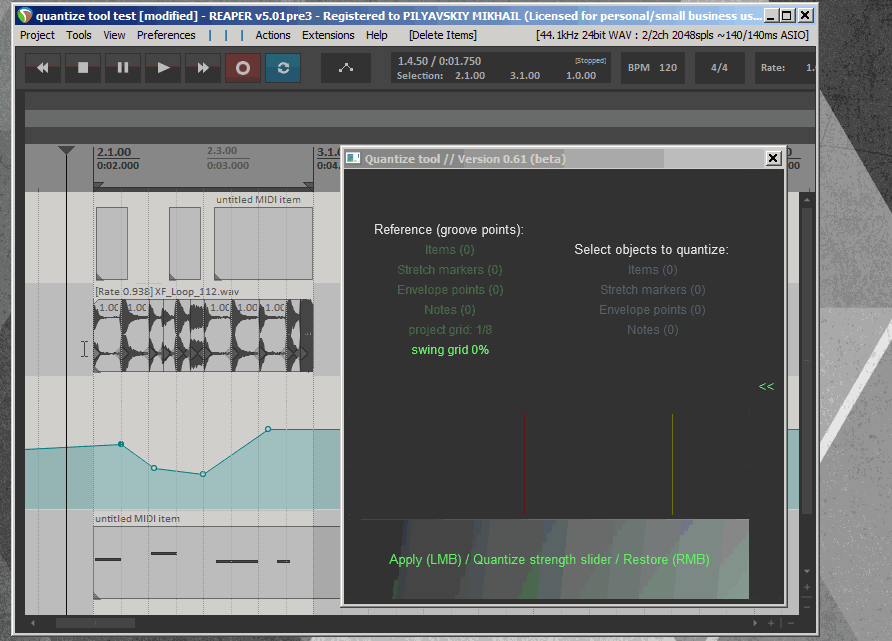Viewport: 892px width, 641px height.
Task: Open the View menu
Action: [x=114, y=35]
